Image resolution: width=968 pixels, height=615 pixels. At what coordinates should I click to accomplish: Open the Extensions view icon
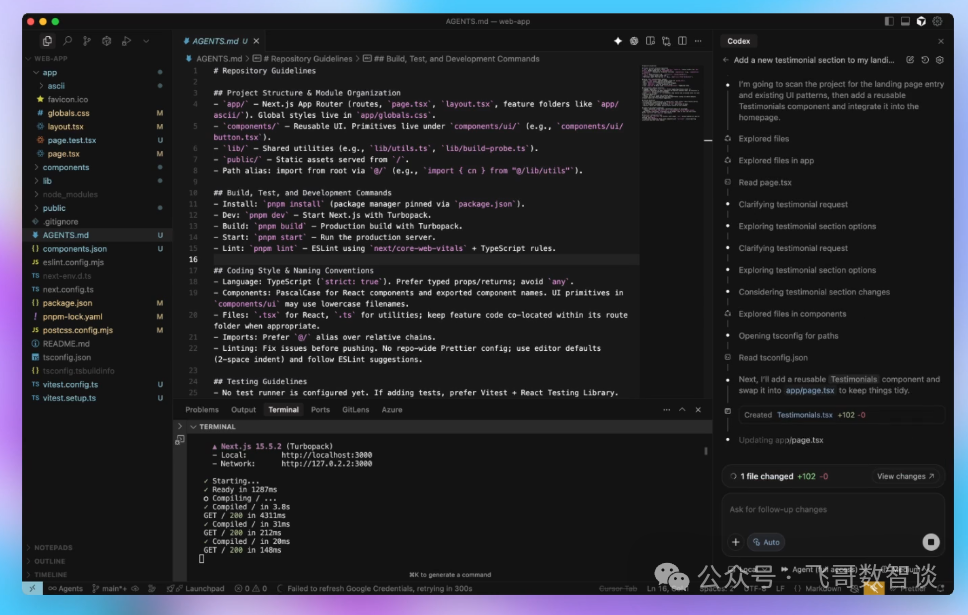tap(107, 41)
